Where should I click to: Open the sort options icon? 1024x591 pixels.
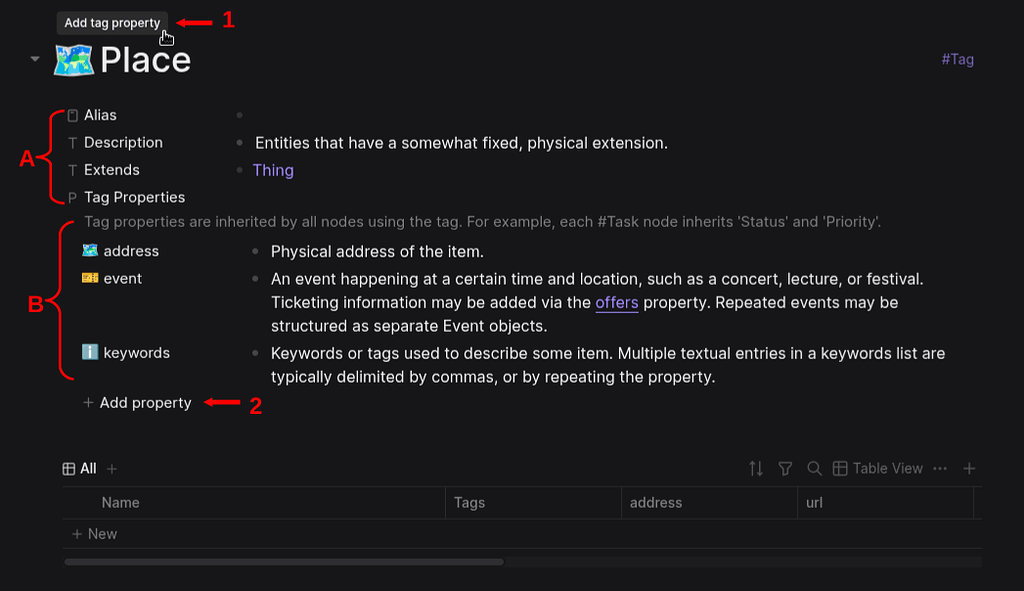756,469
